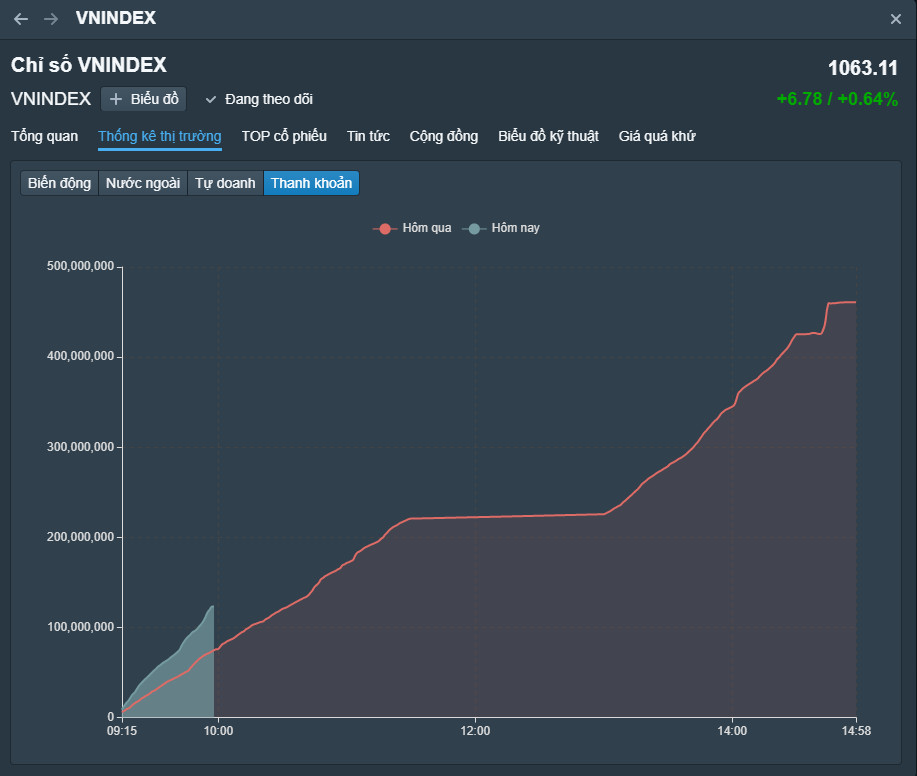Go back with the left arrow icon
The width and height of the screenshot is (917, 776).
21,19
